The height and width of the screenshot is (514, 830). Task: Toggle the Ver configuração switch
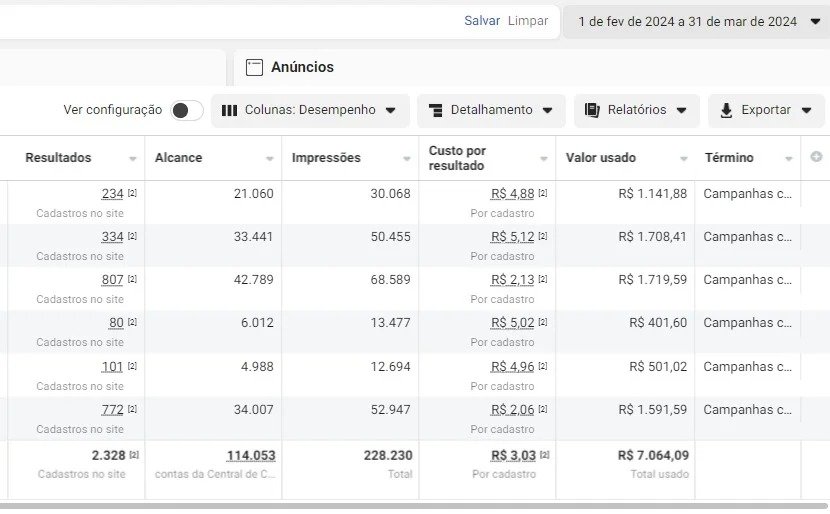click(186, 110)
